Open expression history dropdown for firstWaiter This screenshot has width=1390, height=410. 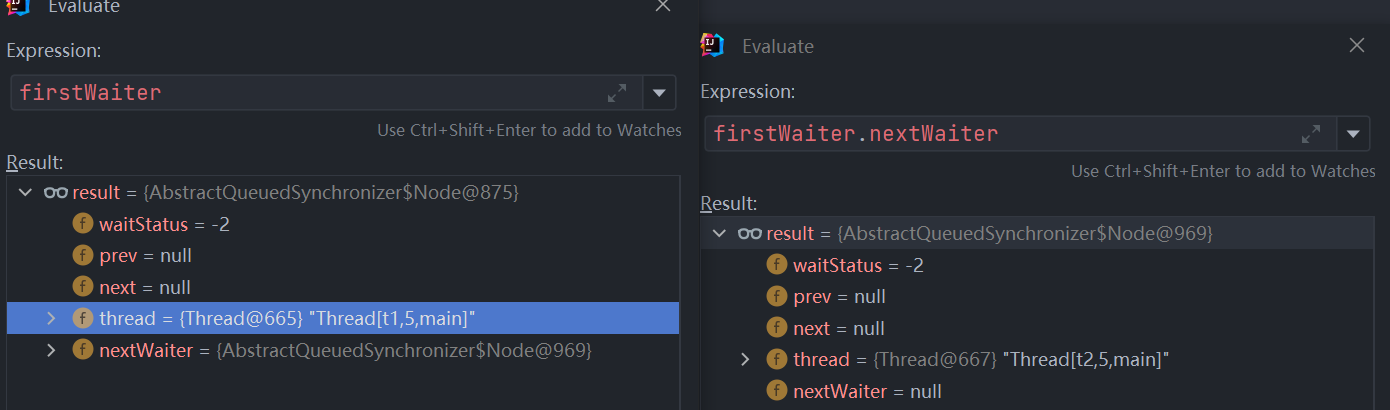pyautogui.click(x=659, y=93)
